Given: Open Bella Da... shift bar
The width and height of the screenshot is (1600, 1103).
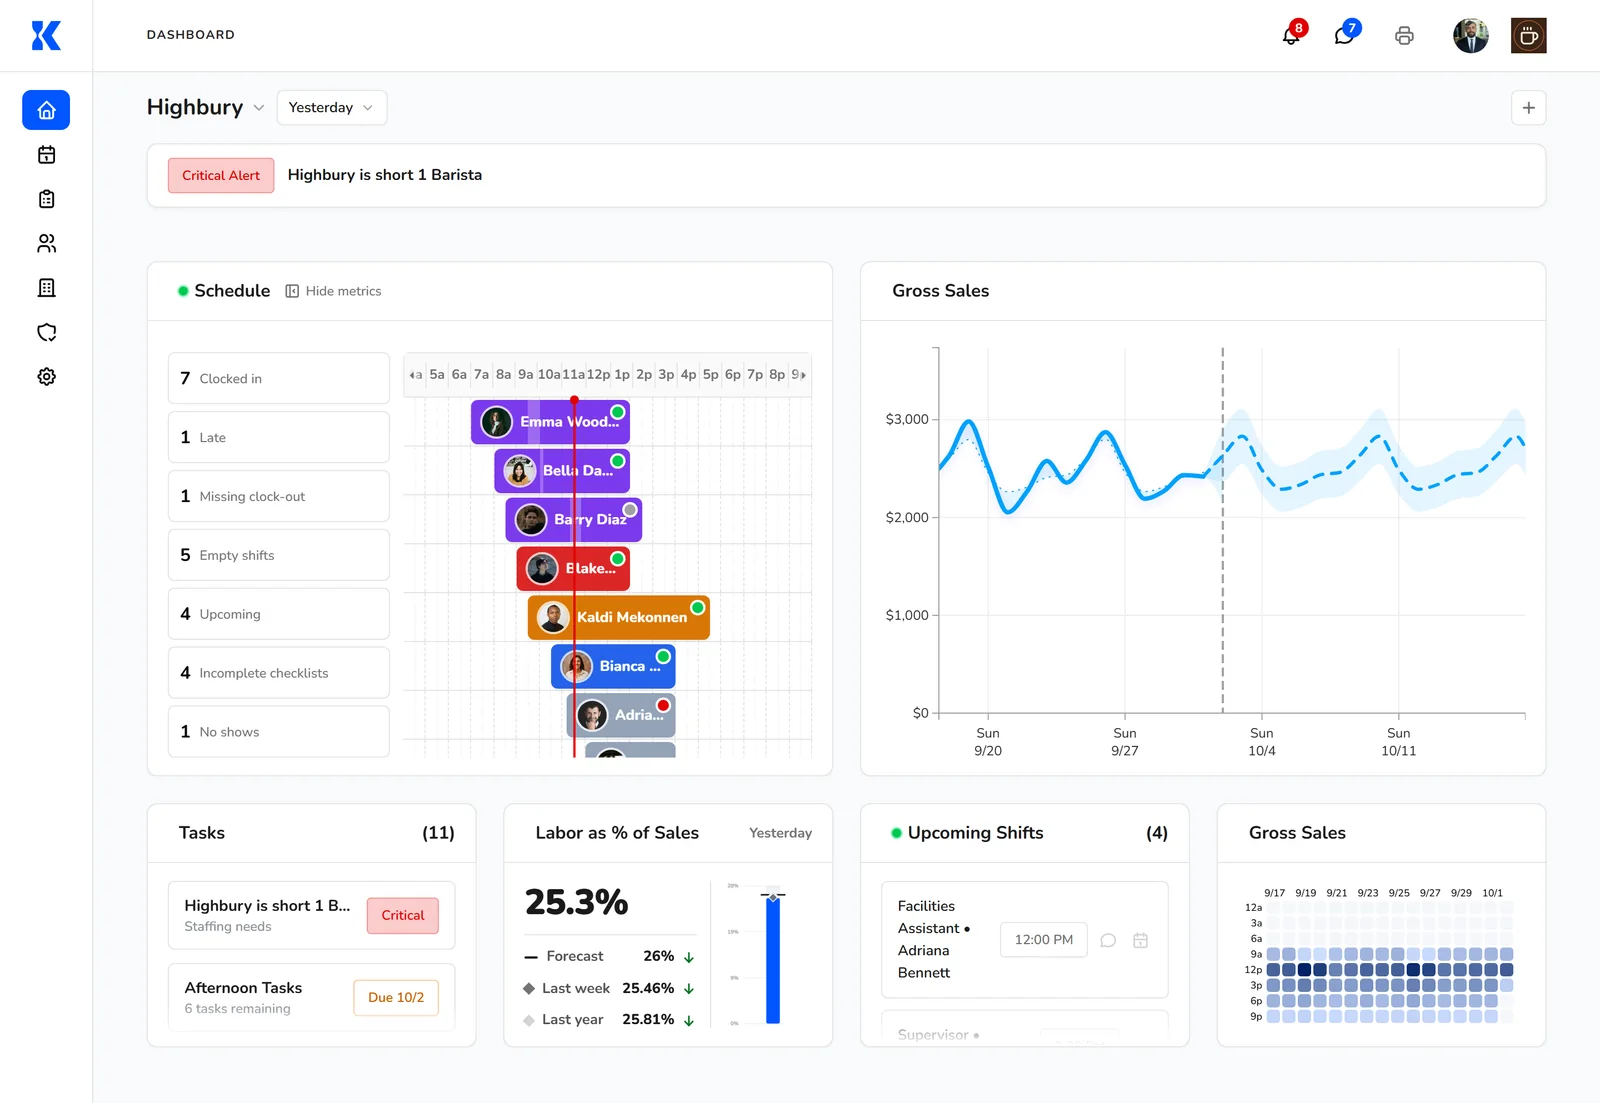Looking at the screenshot, I should [562, 471].
